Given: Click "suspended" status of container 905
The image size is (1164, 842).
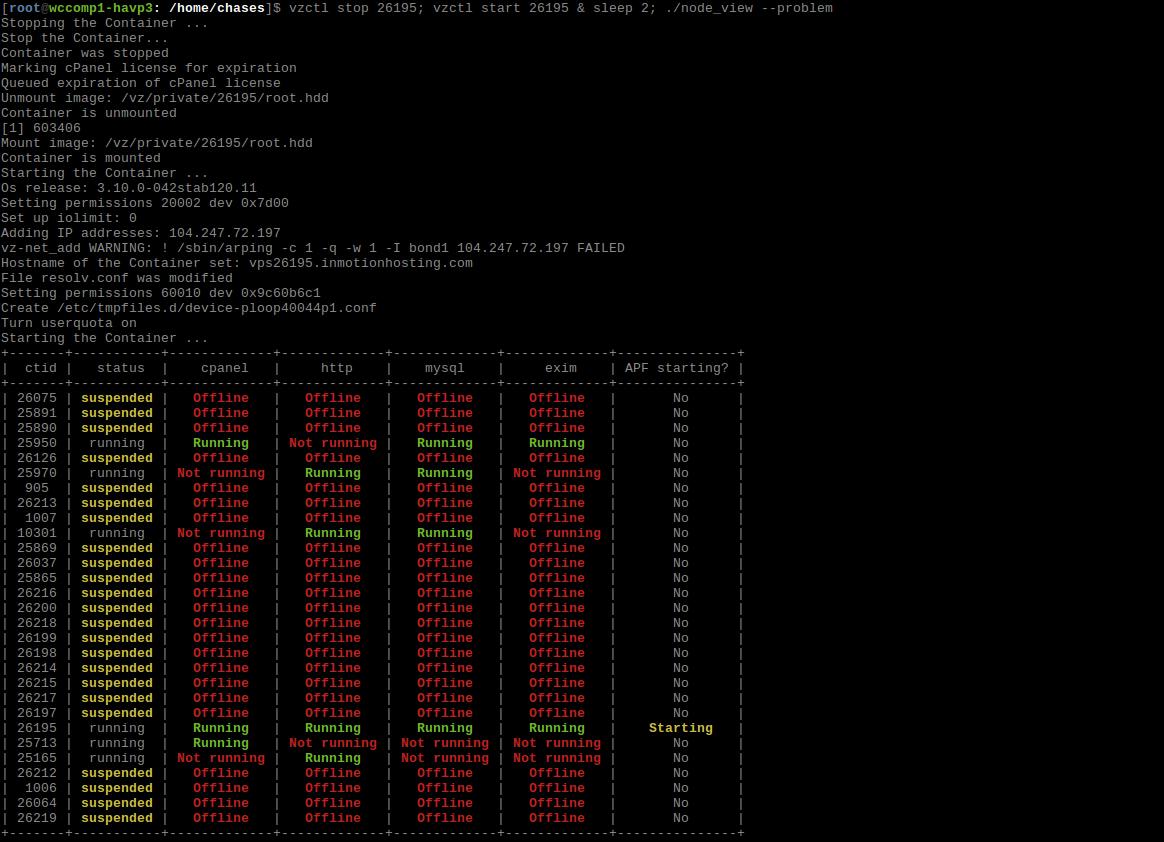Looking at the screenshot, I should click(117, 488).
